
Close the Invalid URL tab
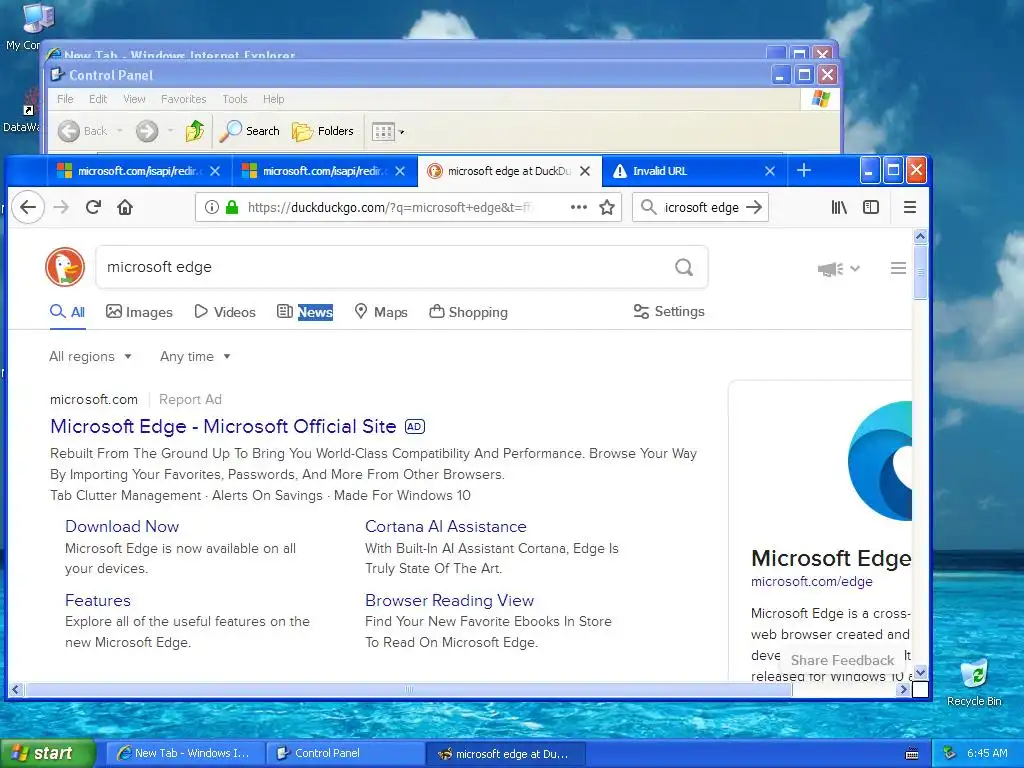tap(770, 171)
